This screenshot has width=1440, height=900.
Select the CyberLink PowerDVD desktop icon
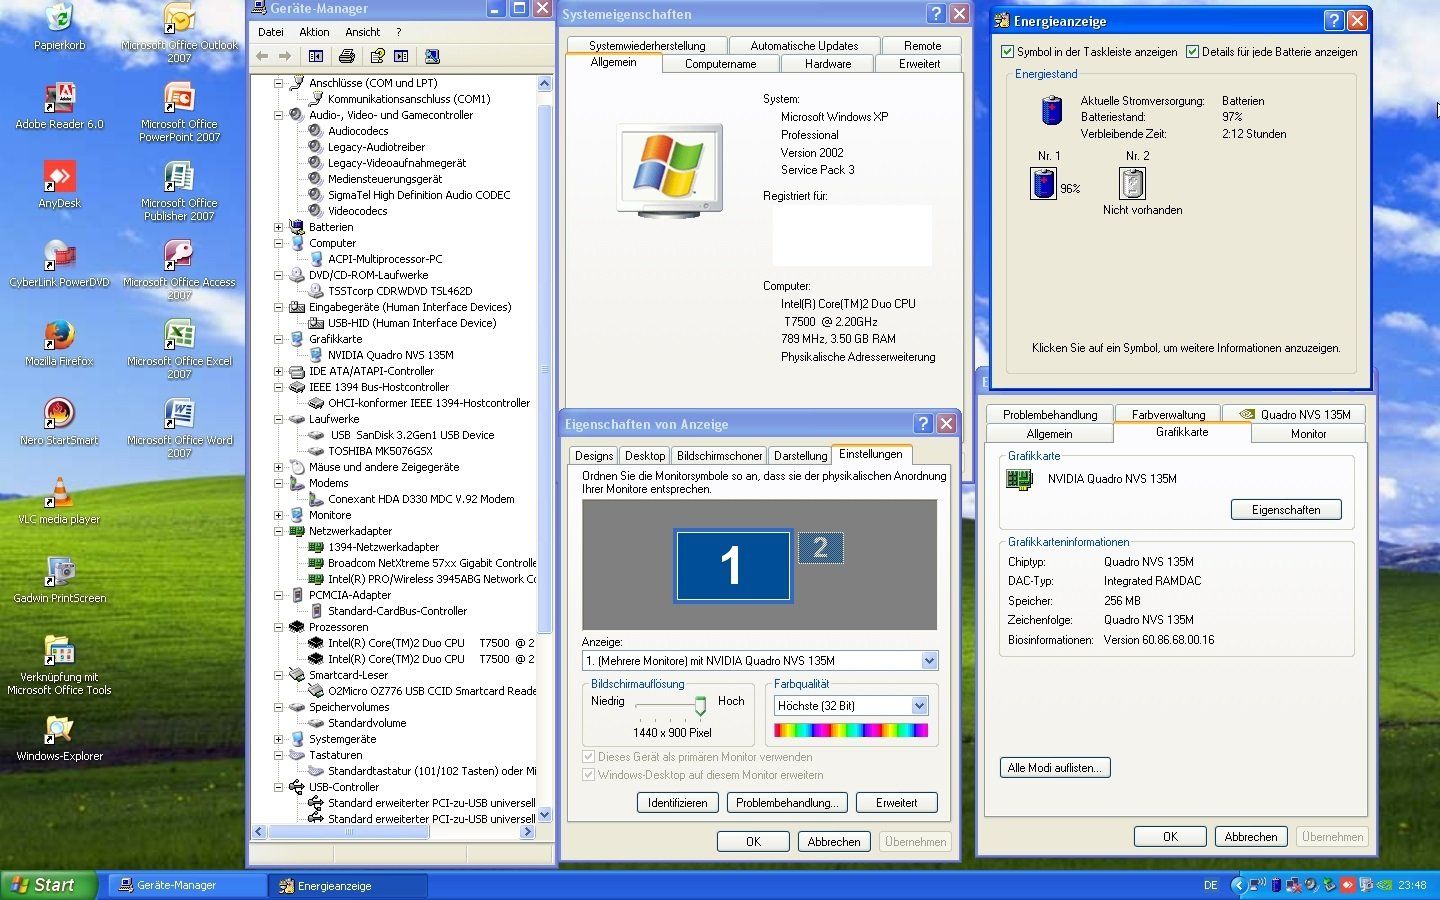tap(59, 263)
